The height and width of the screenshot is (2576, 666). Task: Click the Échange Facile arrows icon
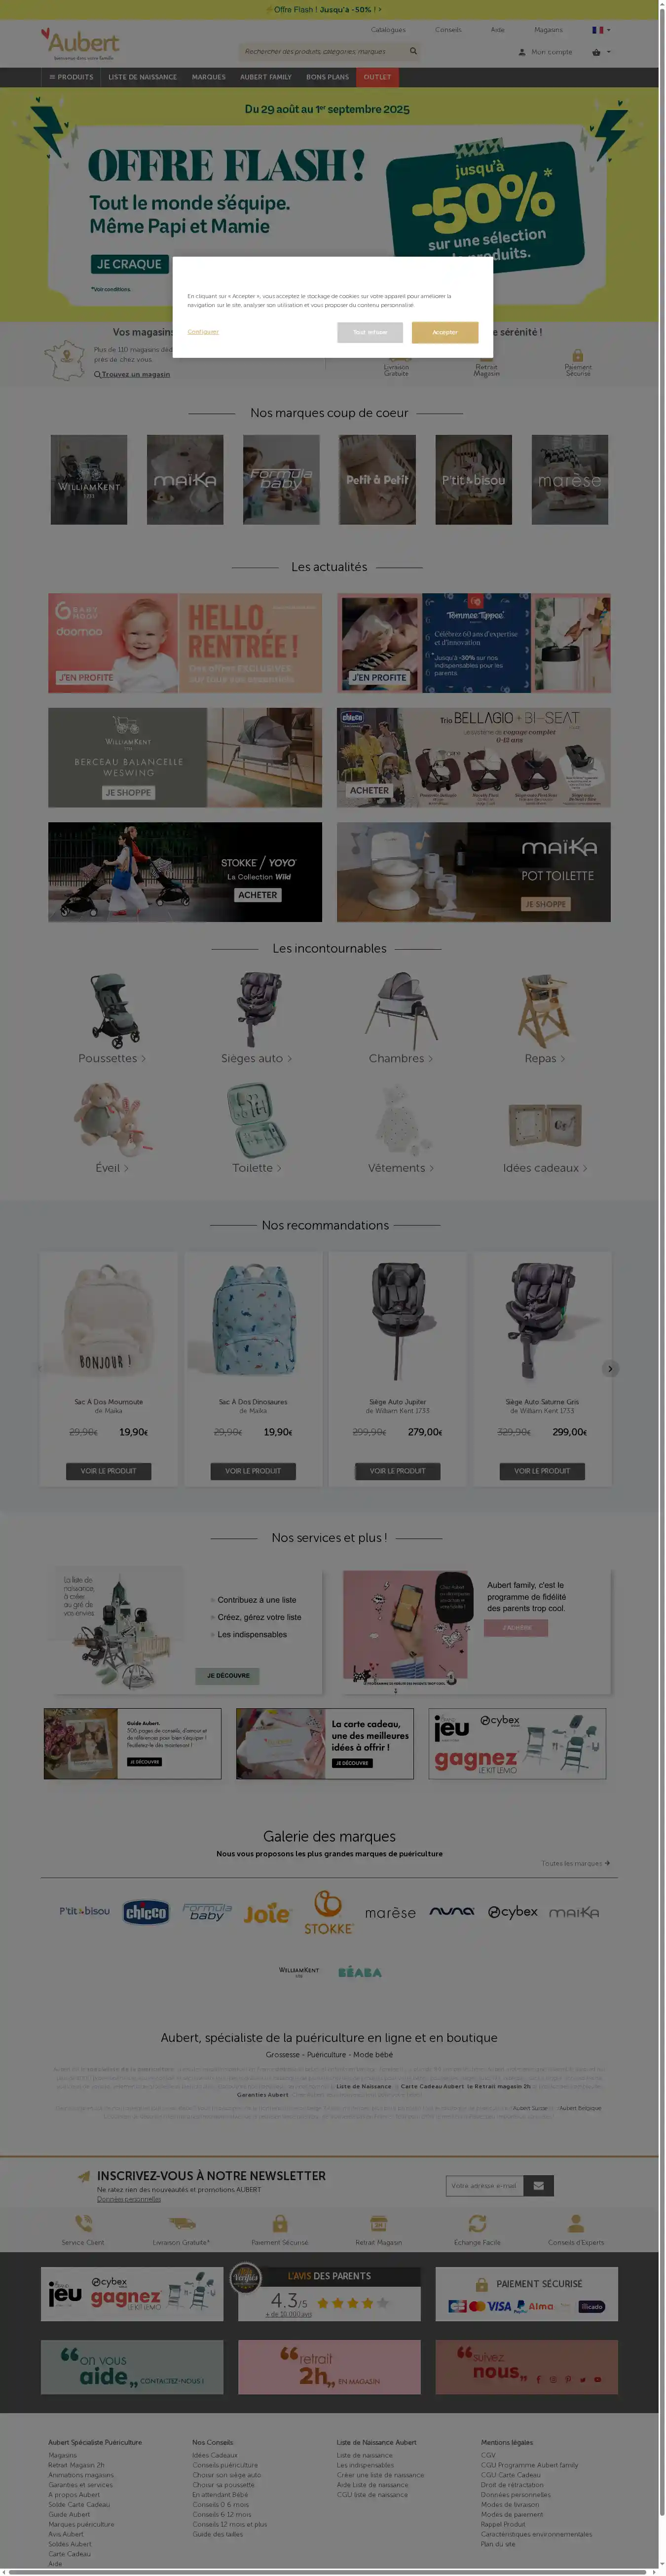click(x=477, y=2223)
